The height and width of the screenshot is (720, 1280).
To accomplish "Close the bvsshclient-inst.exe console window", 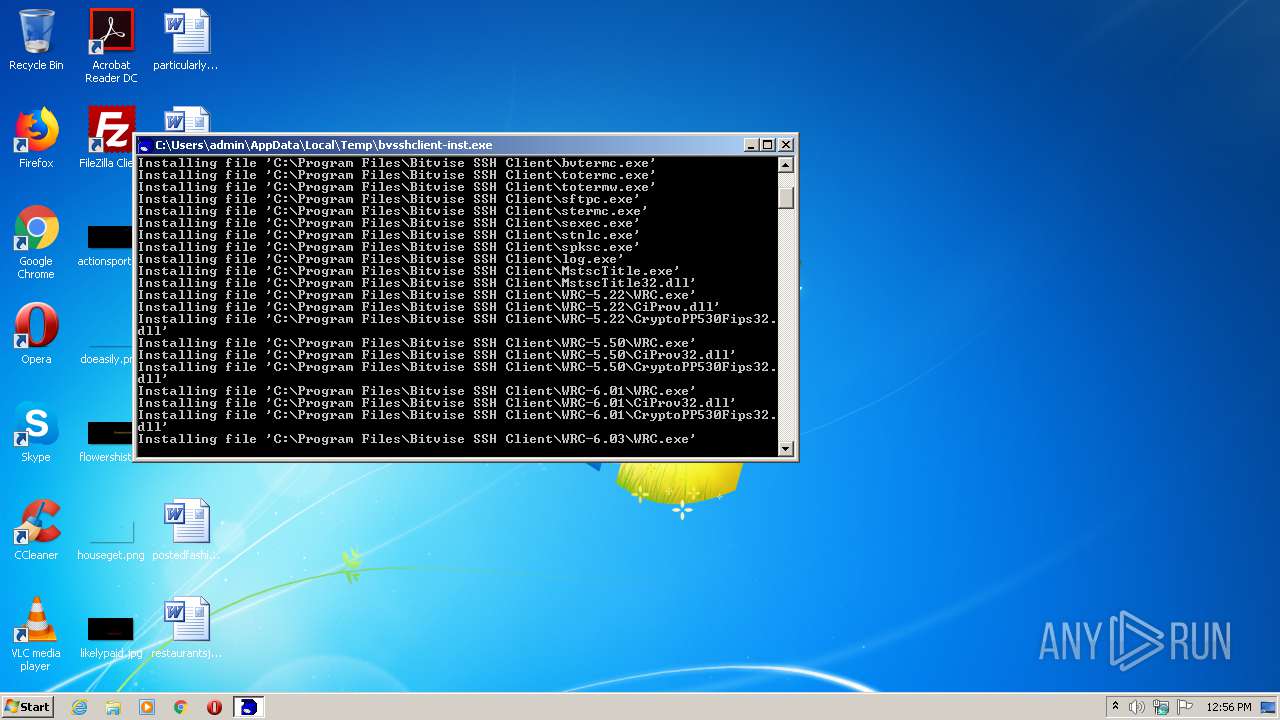I will 786,145.
